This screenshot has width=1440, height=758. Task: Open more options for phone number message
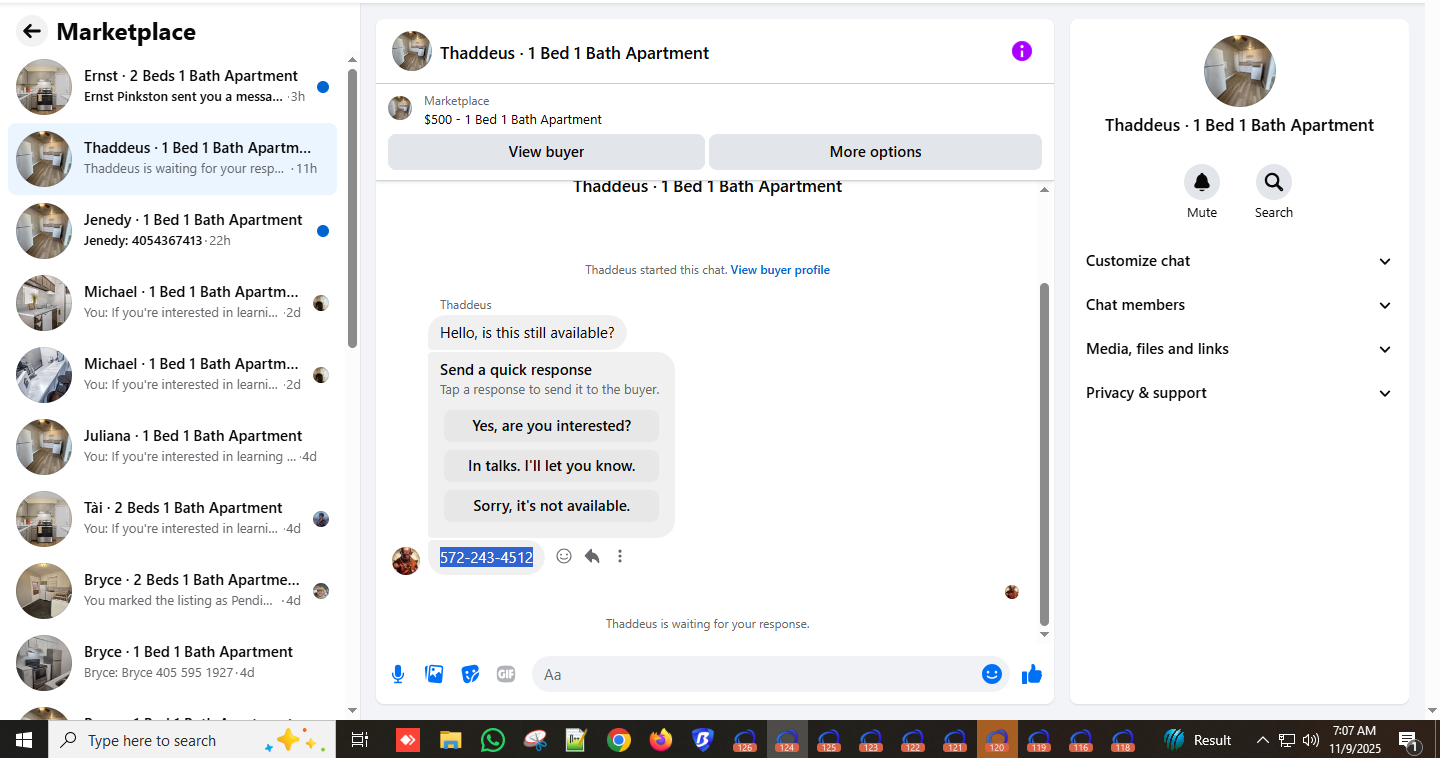(620, 556)
